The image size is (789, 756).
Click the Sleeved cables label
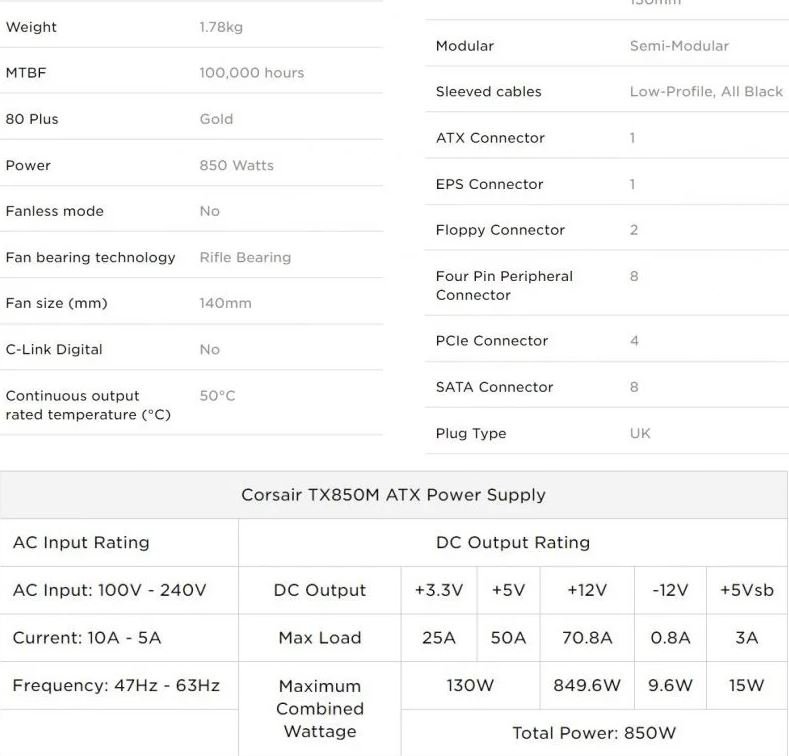tap(489, 92)
